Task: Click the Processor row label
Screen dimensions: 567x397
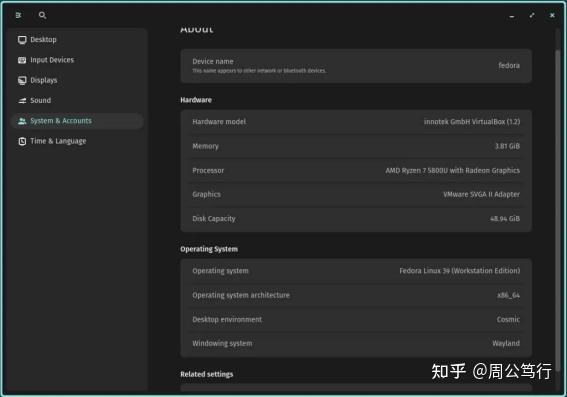Action: [x=208, y=170]
